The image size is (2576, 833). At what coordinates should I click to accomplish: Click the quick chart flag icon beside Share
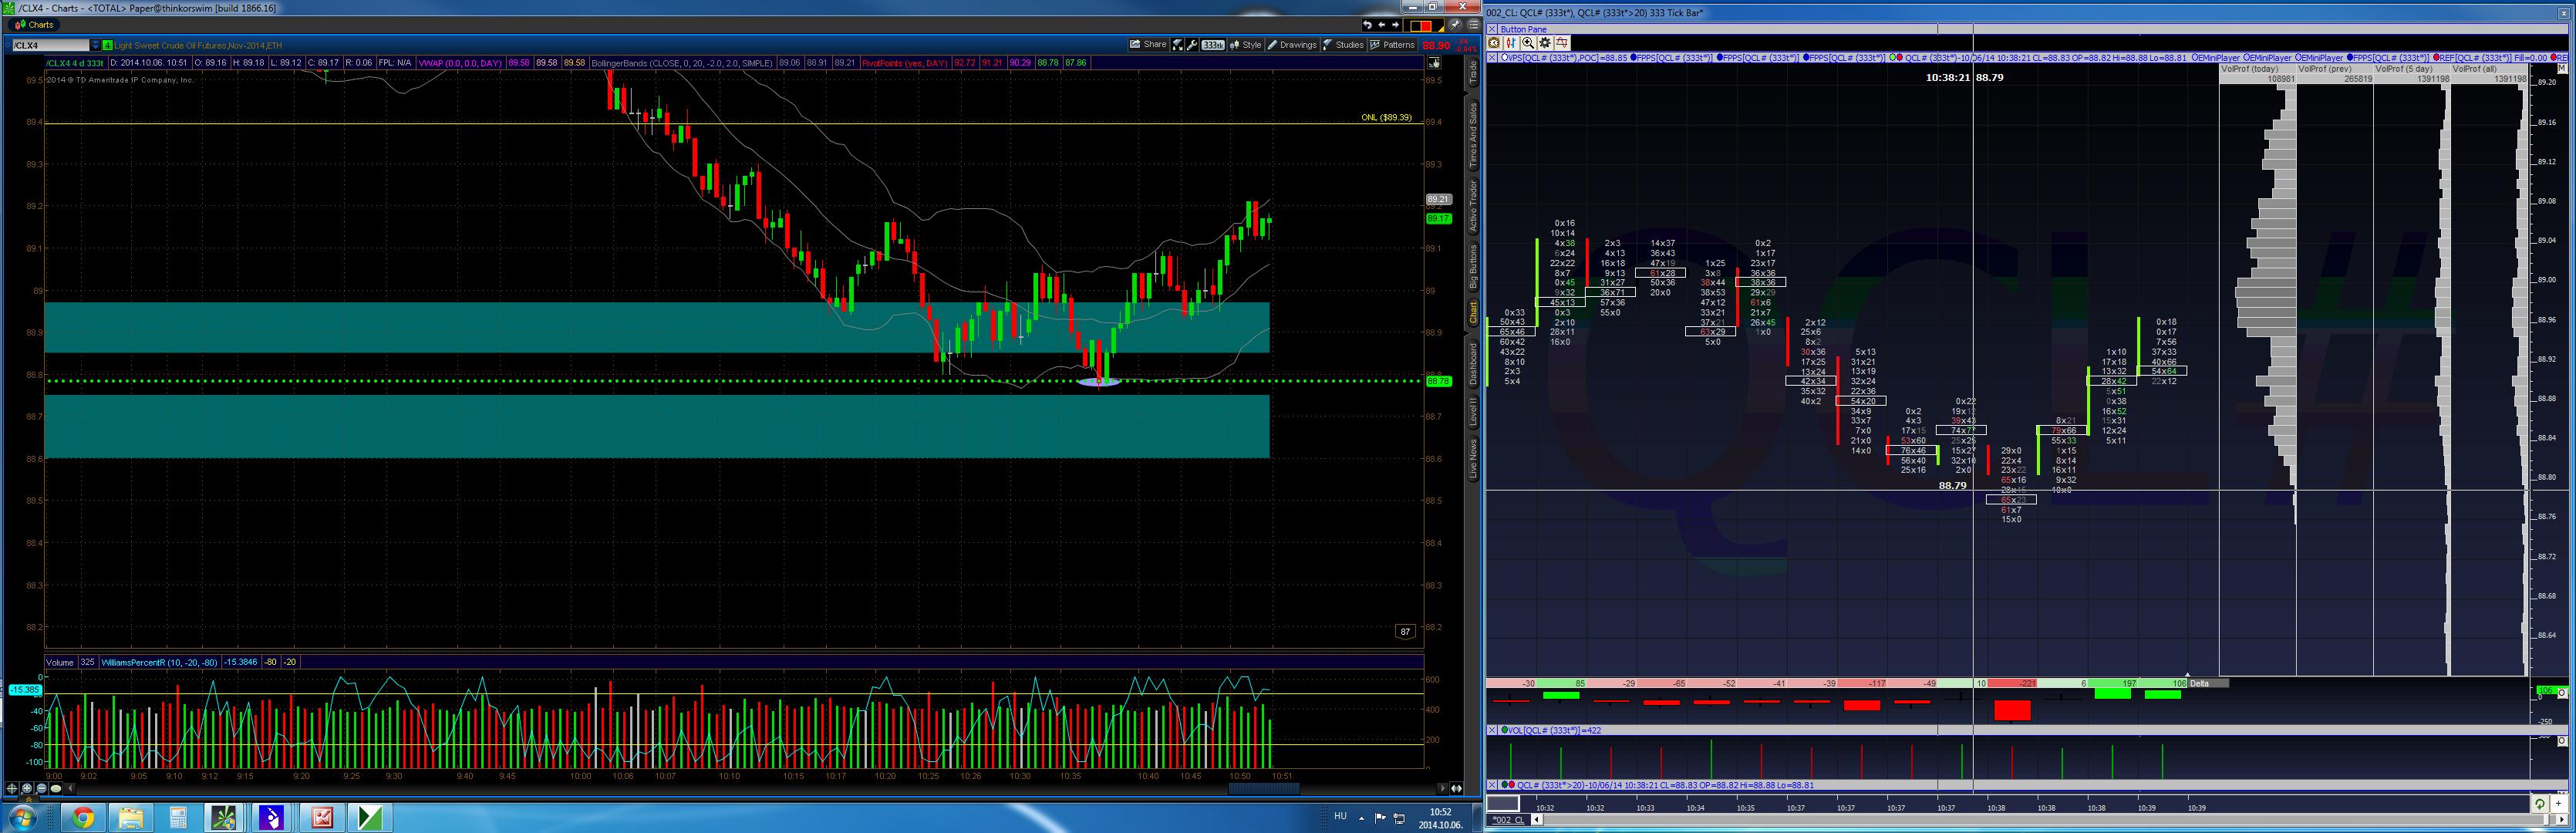(x=1178, y=45)
